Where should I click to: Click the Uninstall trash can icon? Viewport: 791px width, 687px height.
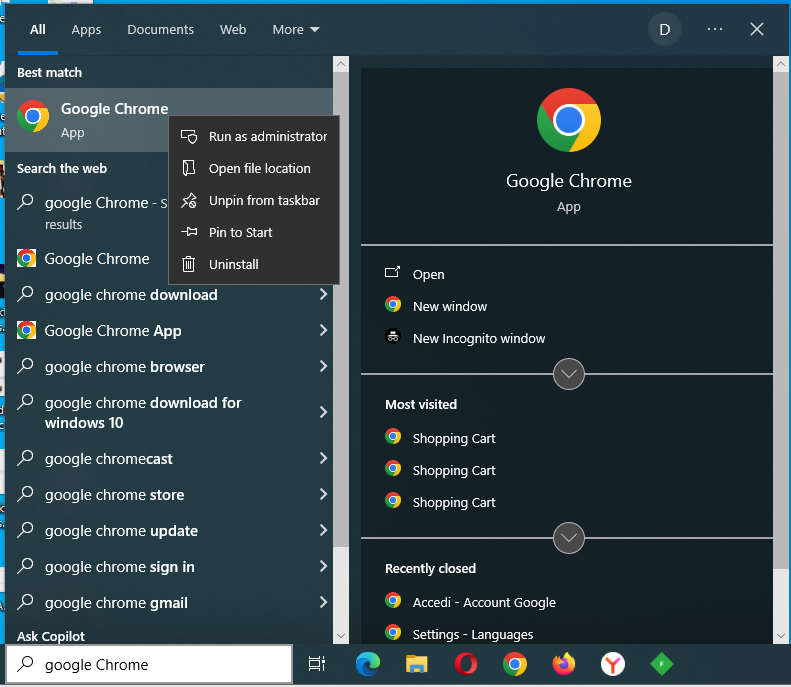pos(189,264)
